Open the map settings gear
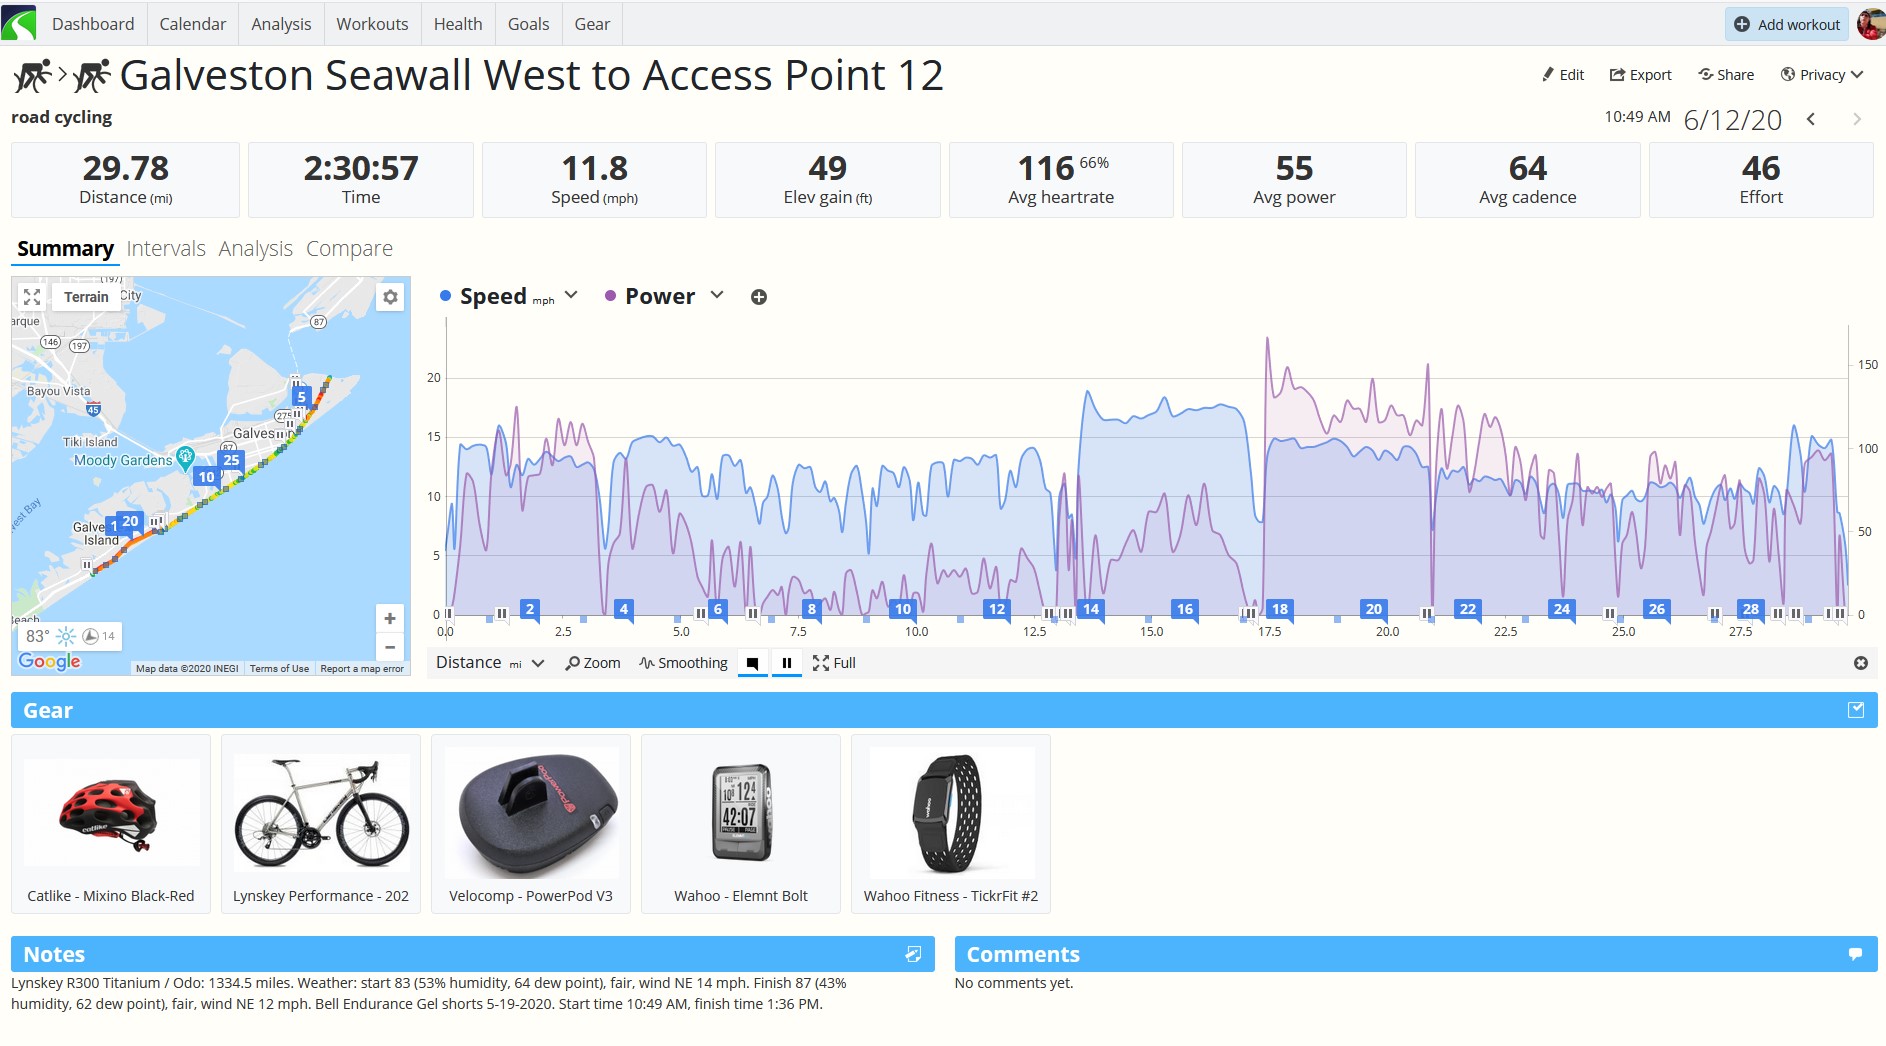Viewport: 1886px width, 1046px height. [390, 297]
